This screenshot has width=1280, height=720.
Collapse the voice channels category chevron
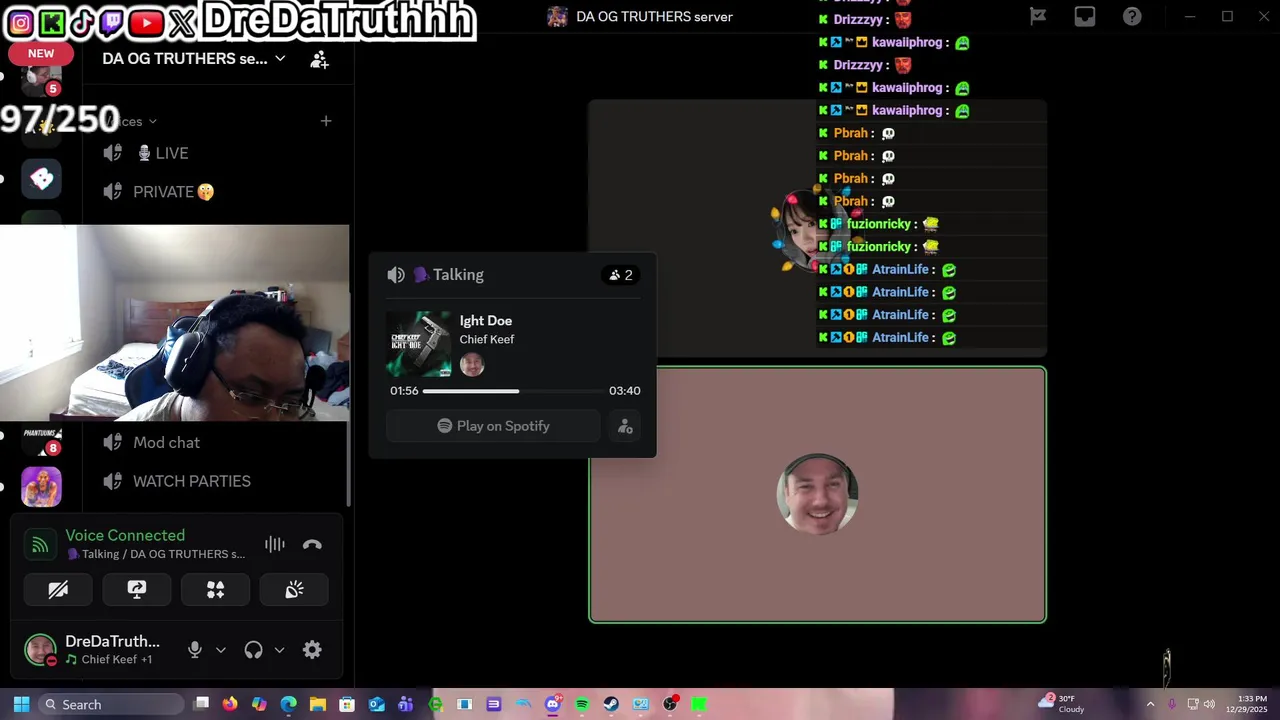pos(152,121)
